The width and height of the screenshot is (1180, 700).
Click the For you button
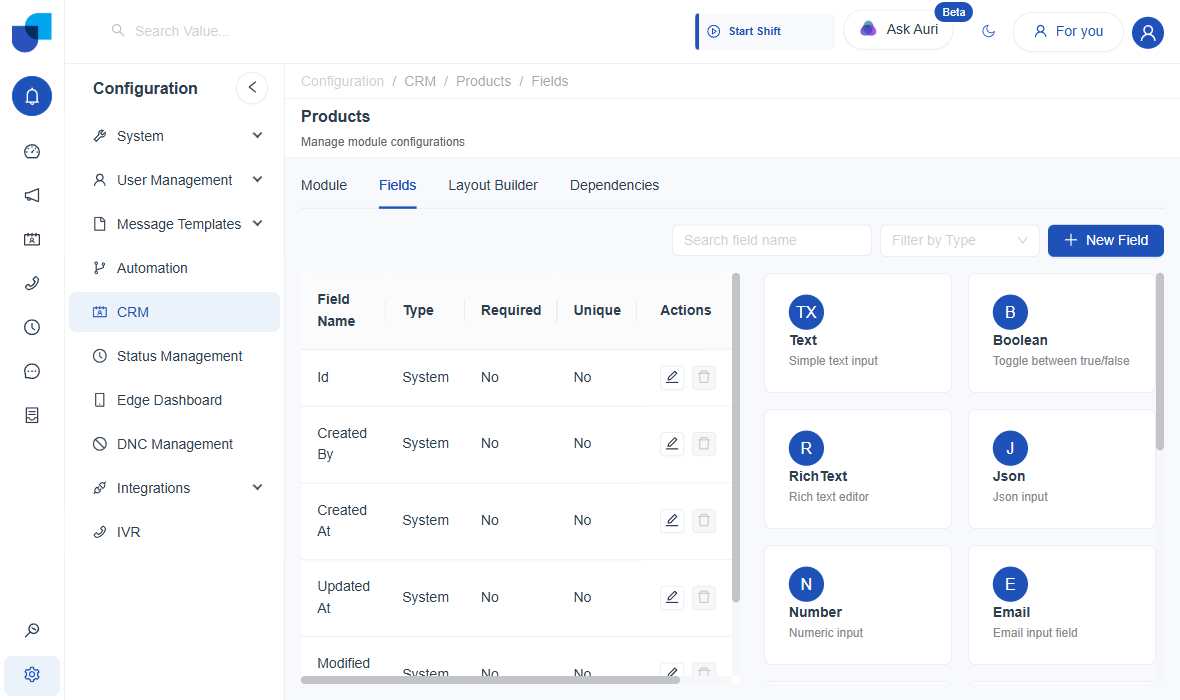click(x=1068, y=32)
